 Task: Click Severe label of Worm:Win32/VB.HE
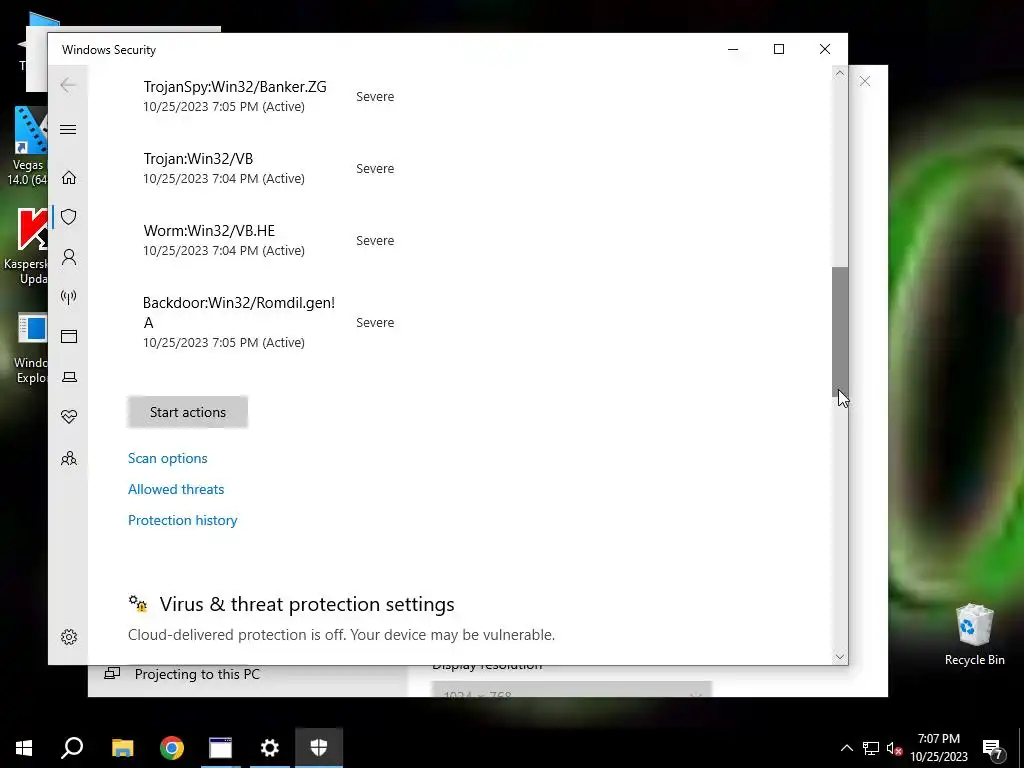pyautogui.click(x=375, y=240)
